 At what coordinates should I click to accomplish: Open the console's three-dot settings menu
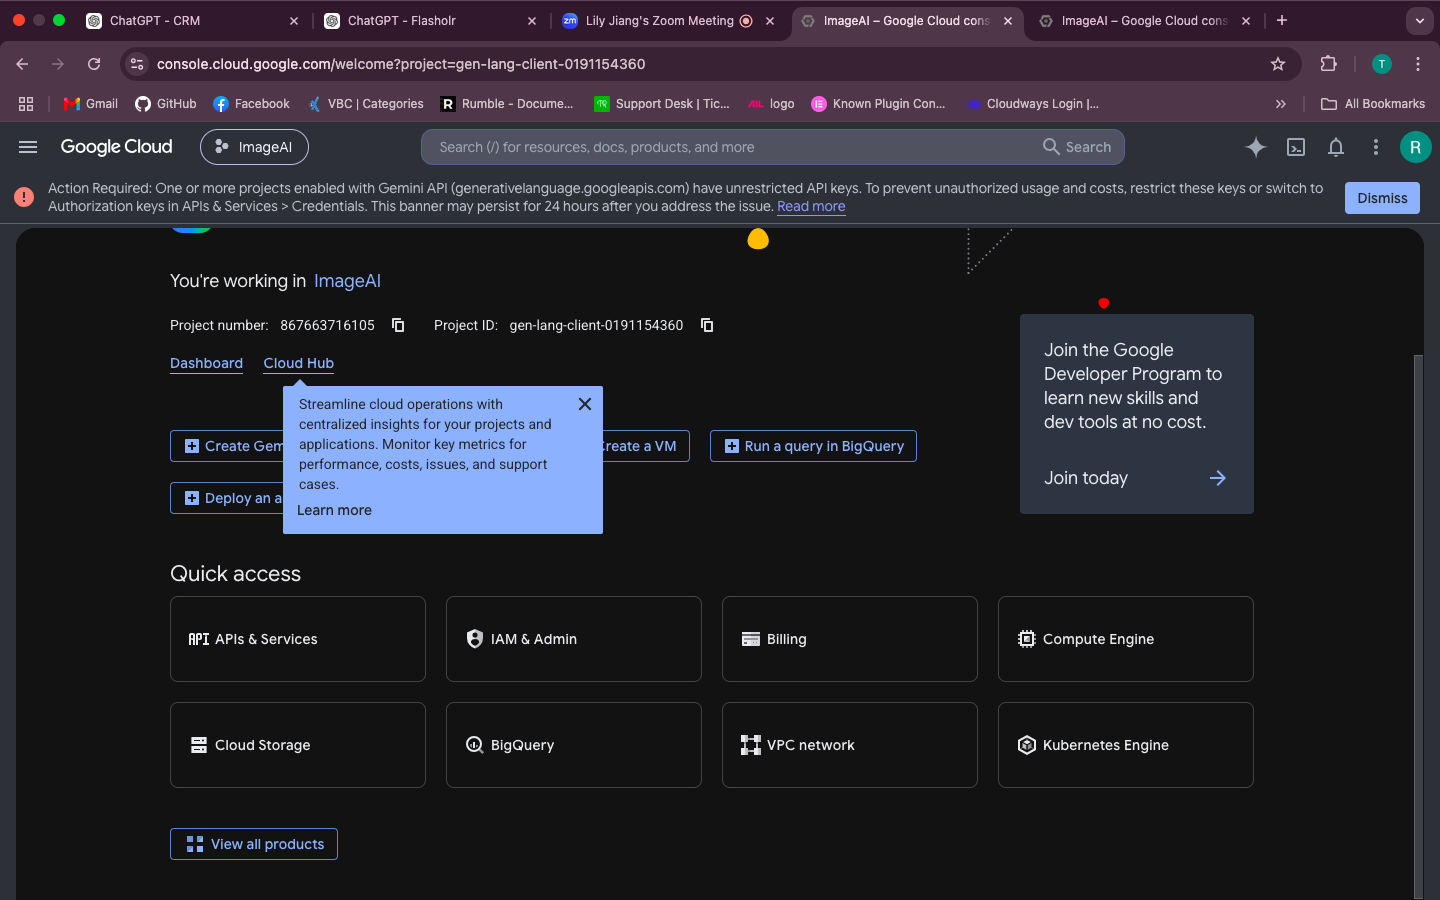click(x=1376, y=147)
